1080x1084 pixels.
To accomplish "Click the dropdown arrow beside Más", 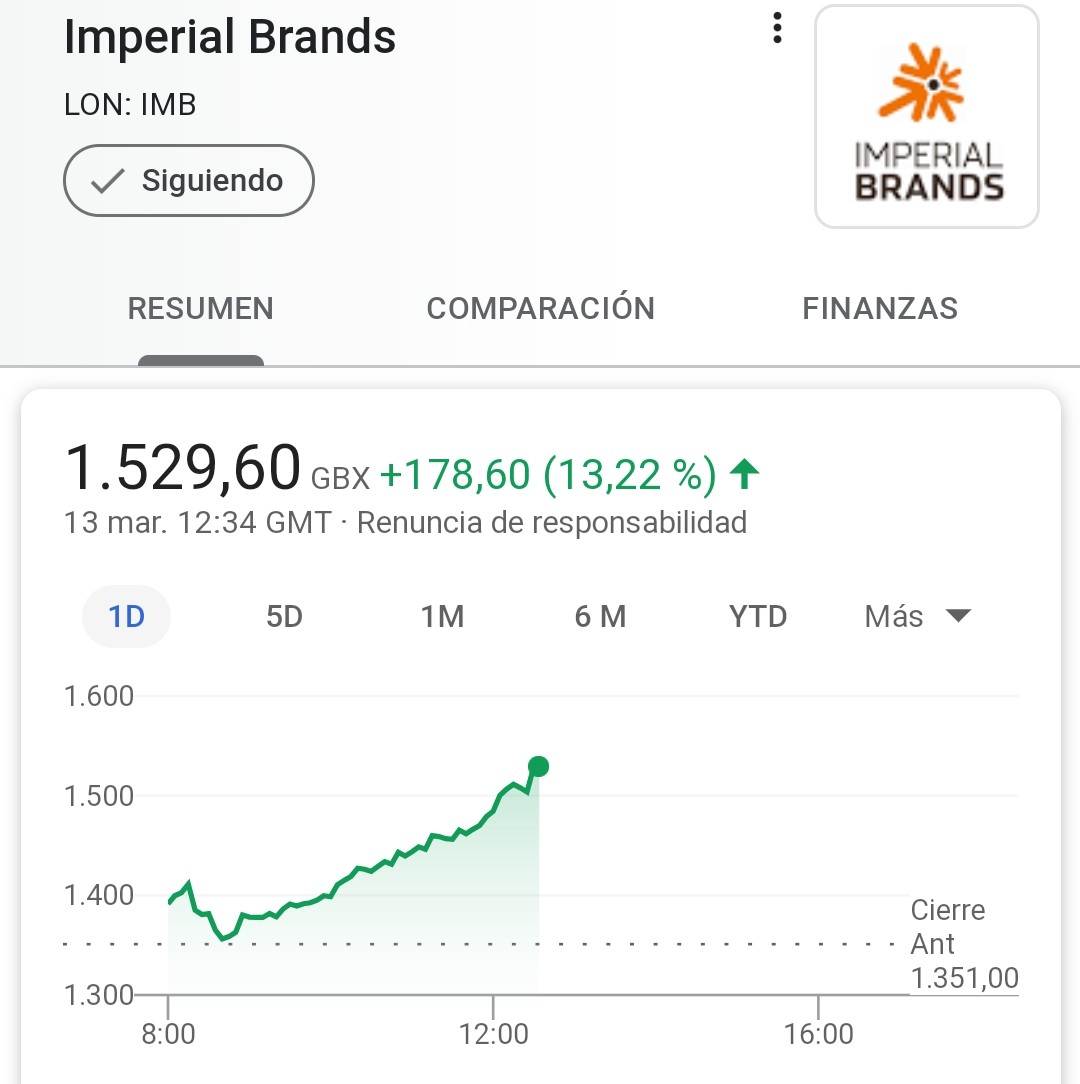I will coord(958,615).
